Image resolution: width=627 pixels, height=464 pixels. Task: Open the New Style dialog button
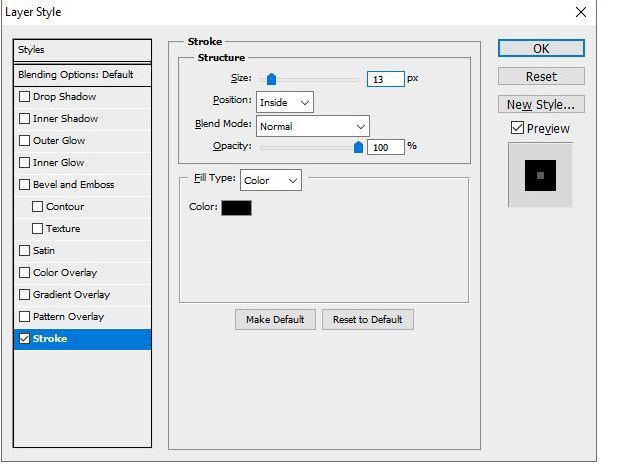541,104
